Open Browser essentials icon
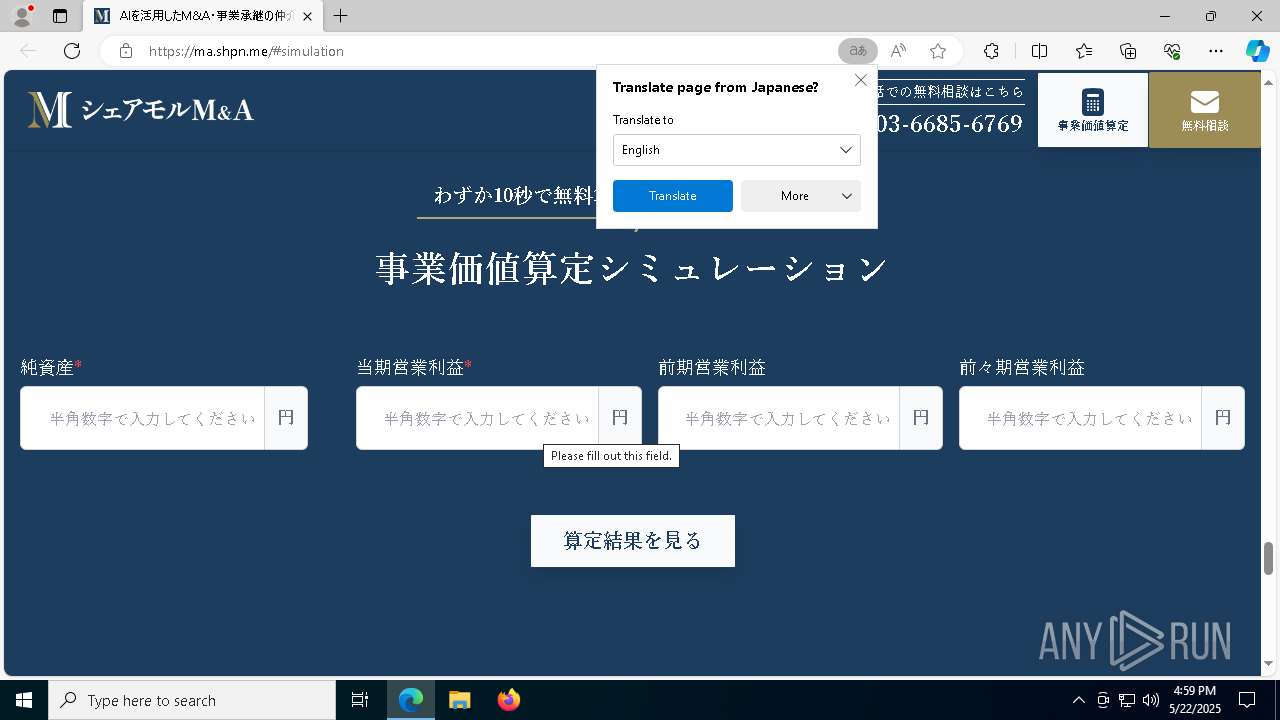 click(1172, 51)
